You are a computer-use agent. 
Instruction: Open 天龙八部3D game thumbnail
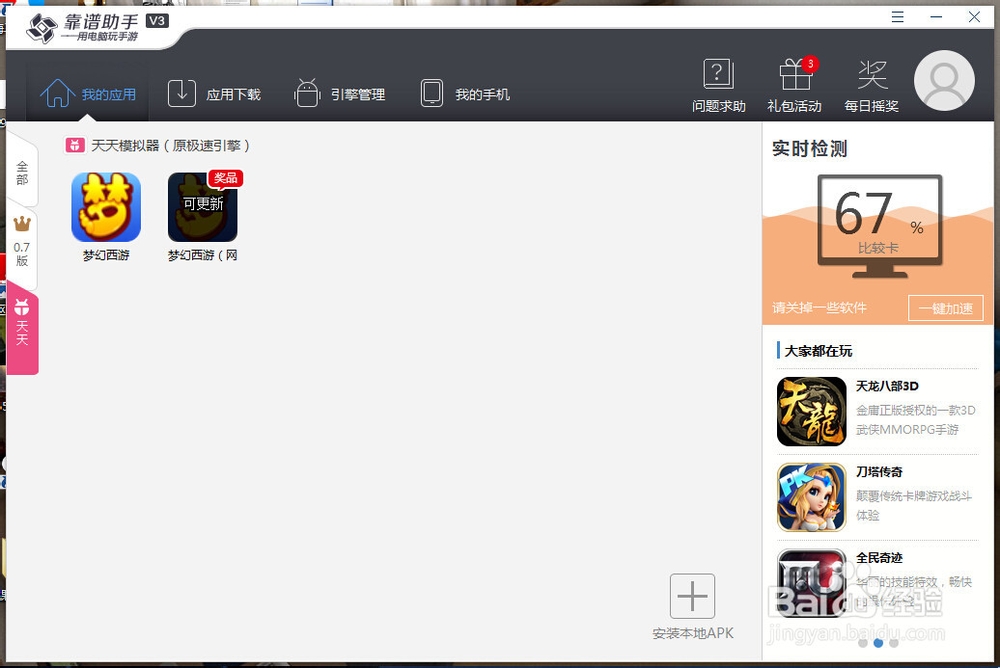point(811,412)
